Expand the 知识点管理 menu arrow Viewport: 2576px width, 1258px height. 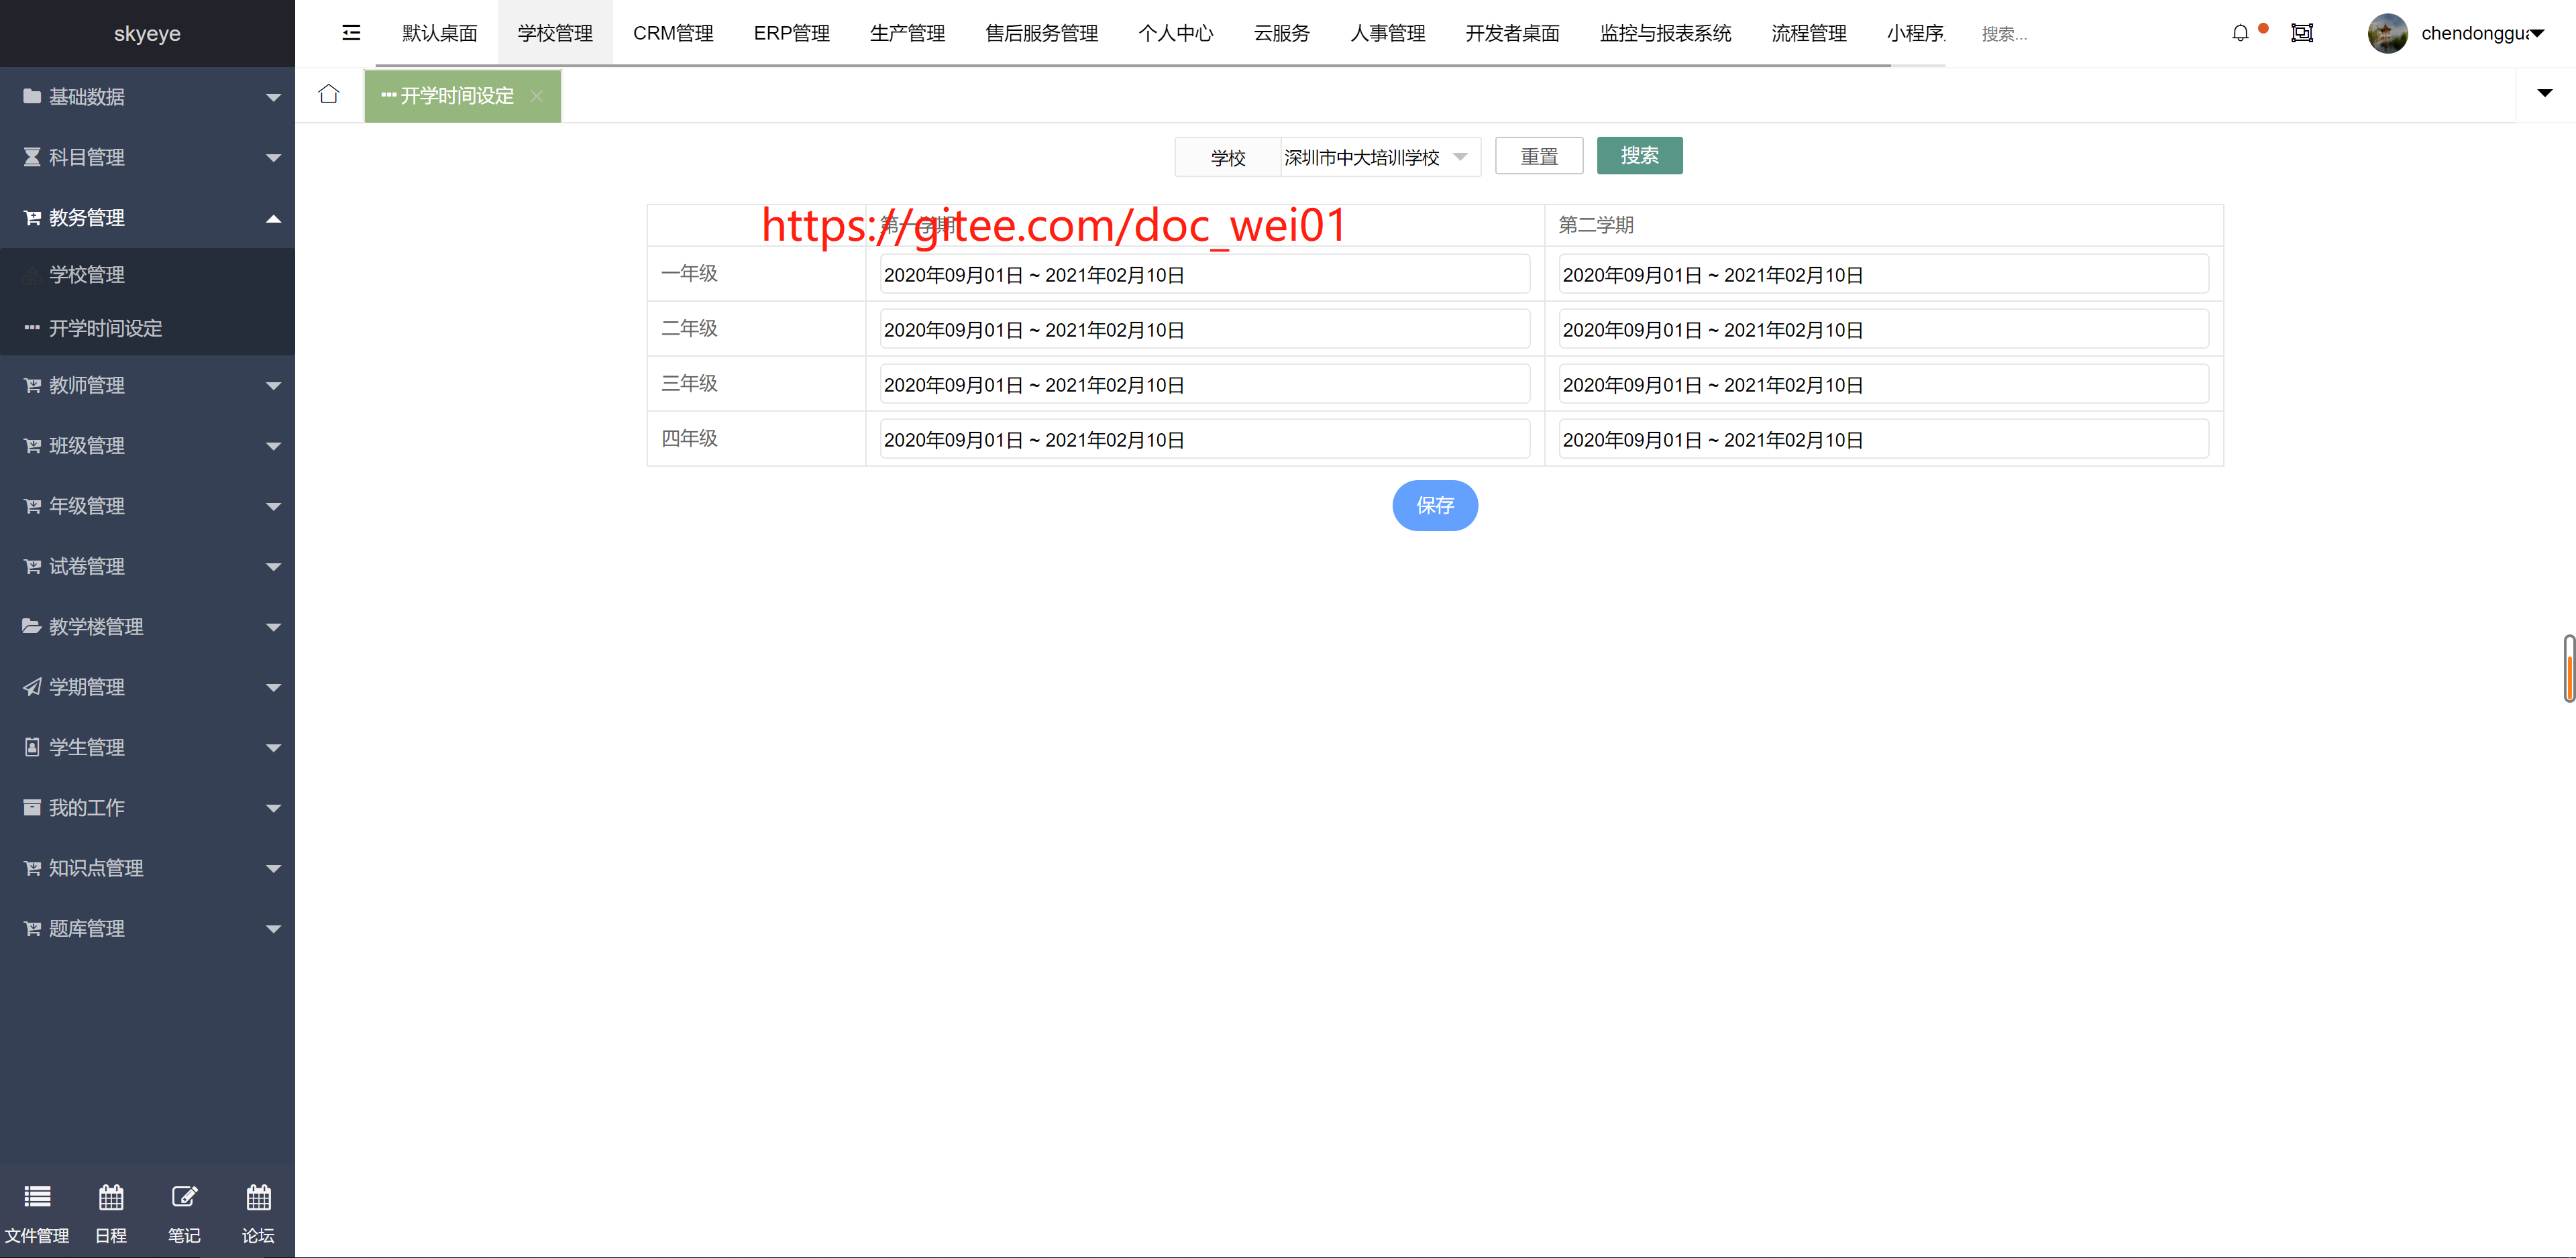coord(273,868)
